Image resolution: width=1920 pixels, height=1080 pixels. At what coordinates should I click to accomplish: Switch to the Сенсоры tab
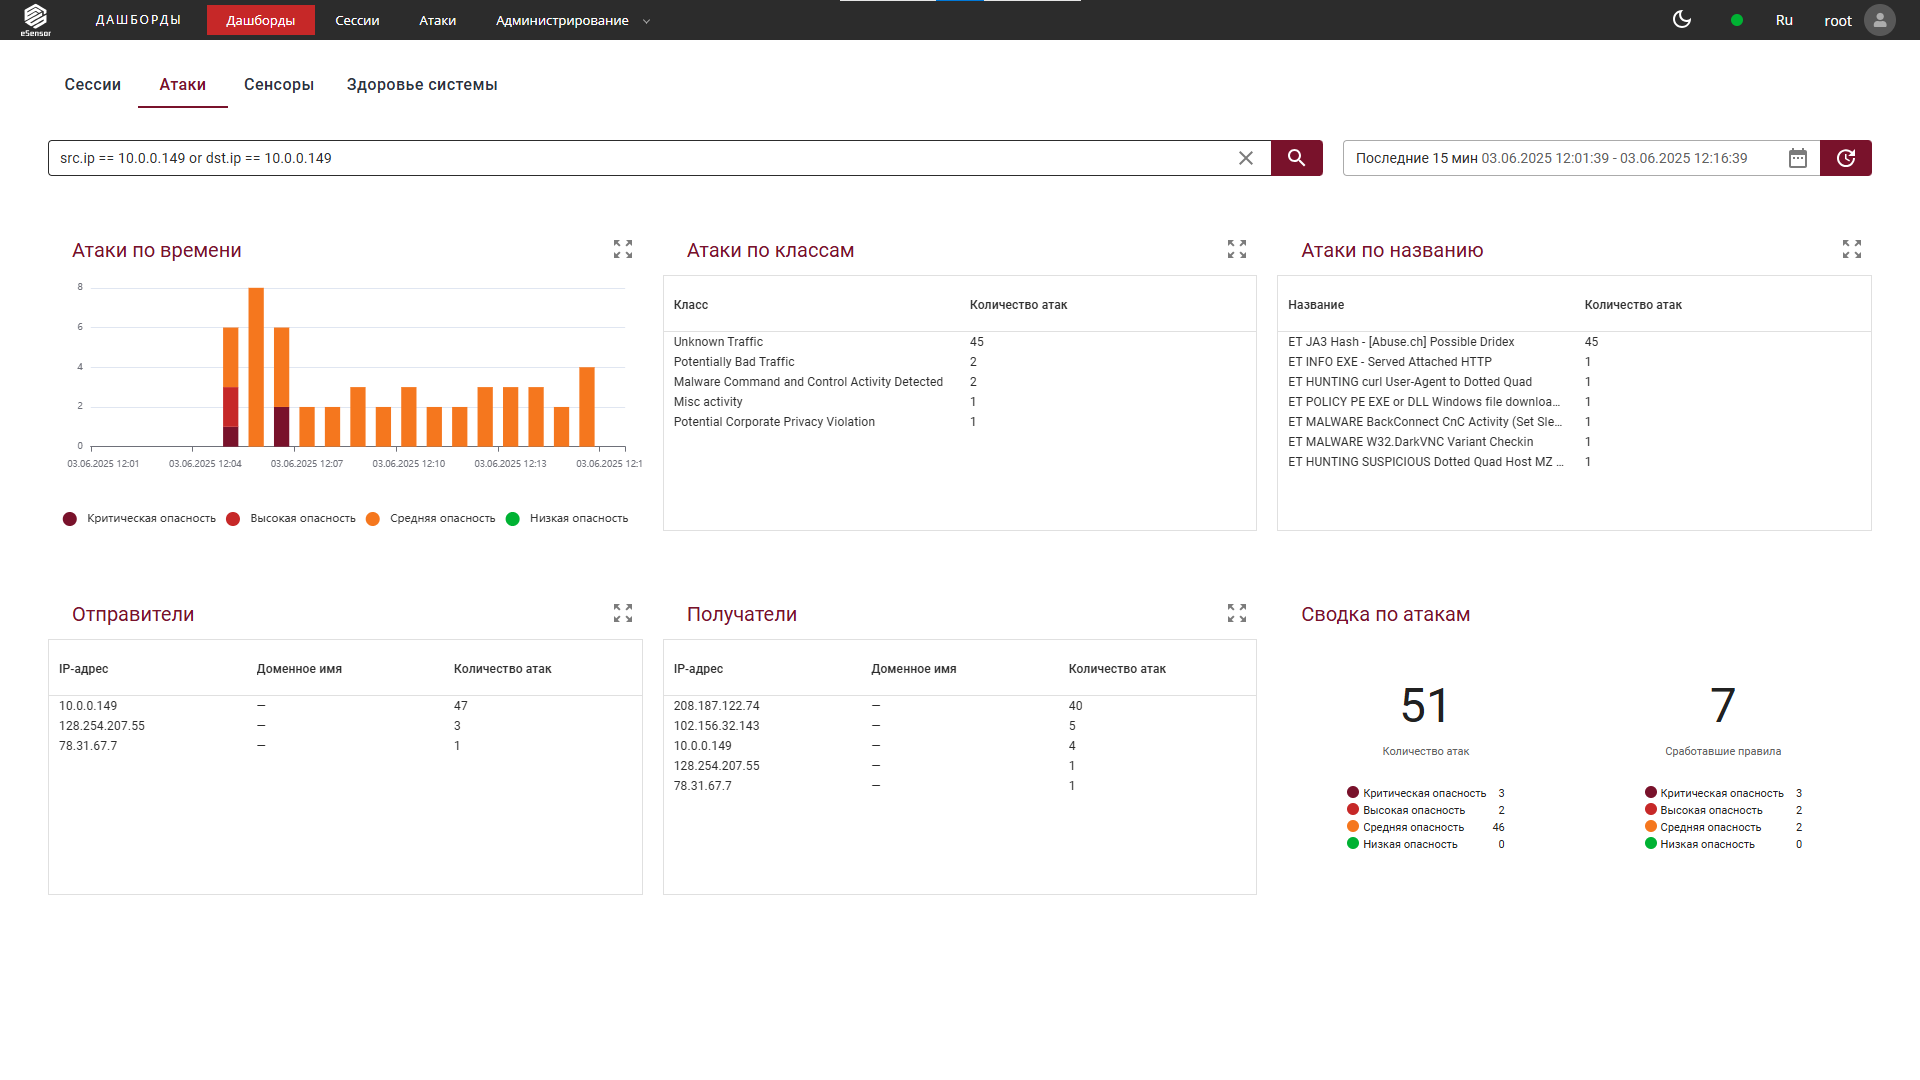click(279, 85)
